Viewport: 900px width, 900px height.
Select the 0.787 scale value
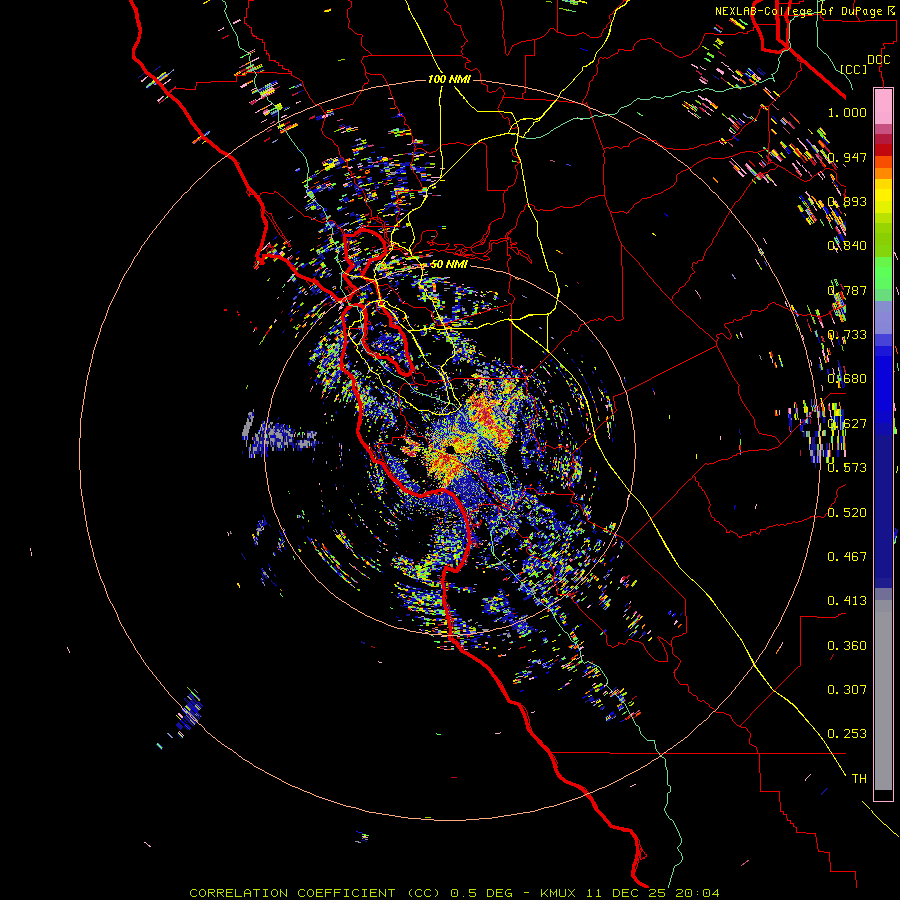pyautogui.click(x=847, y=290)
